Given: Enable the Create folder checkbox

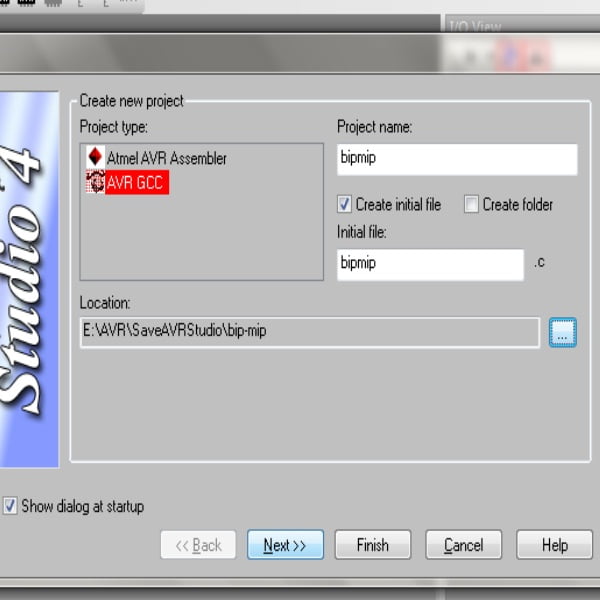Looking at the screenshot, I should click(471, 204).
